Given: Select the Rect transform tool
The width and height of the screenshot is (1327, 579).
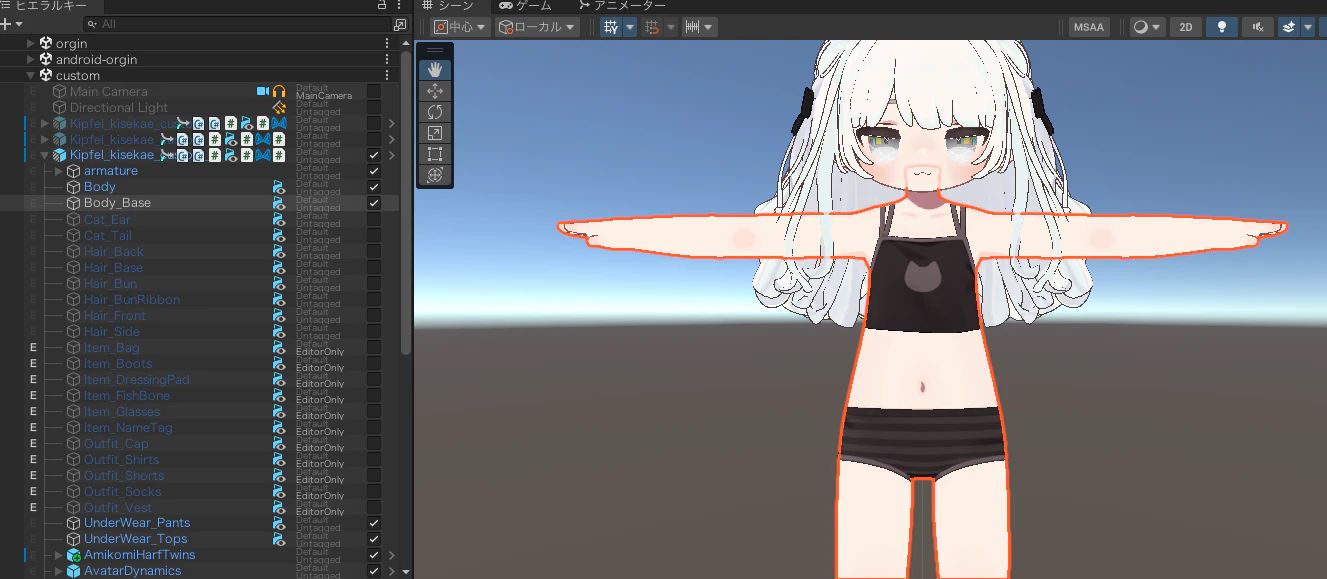Looking at the screenshot, I should point(434,154).
